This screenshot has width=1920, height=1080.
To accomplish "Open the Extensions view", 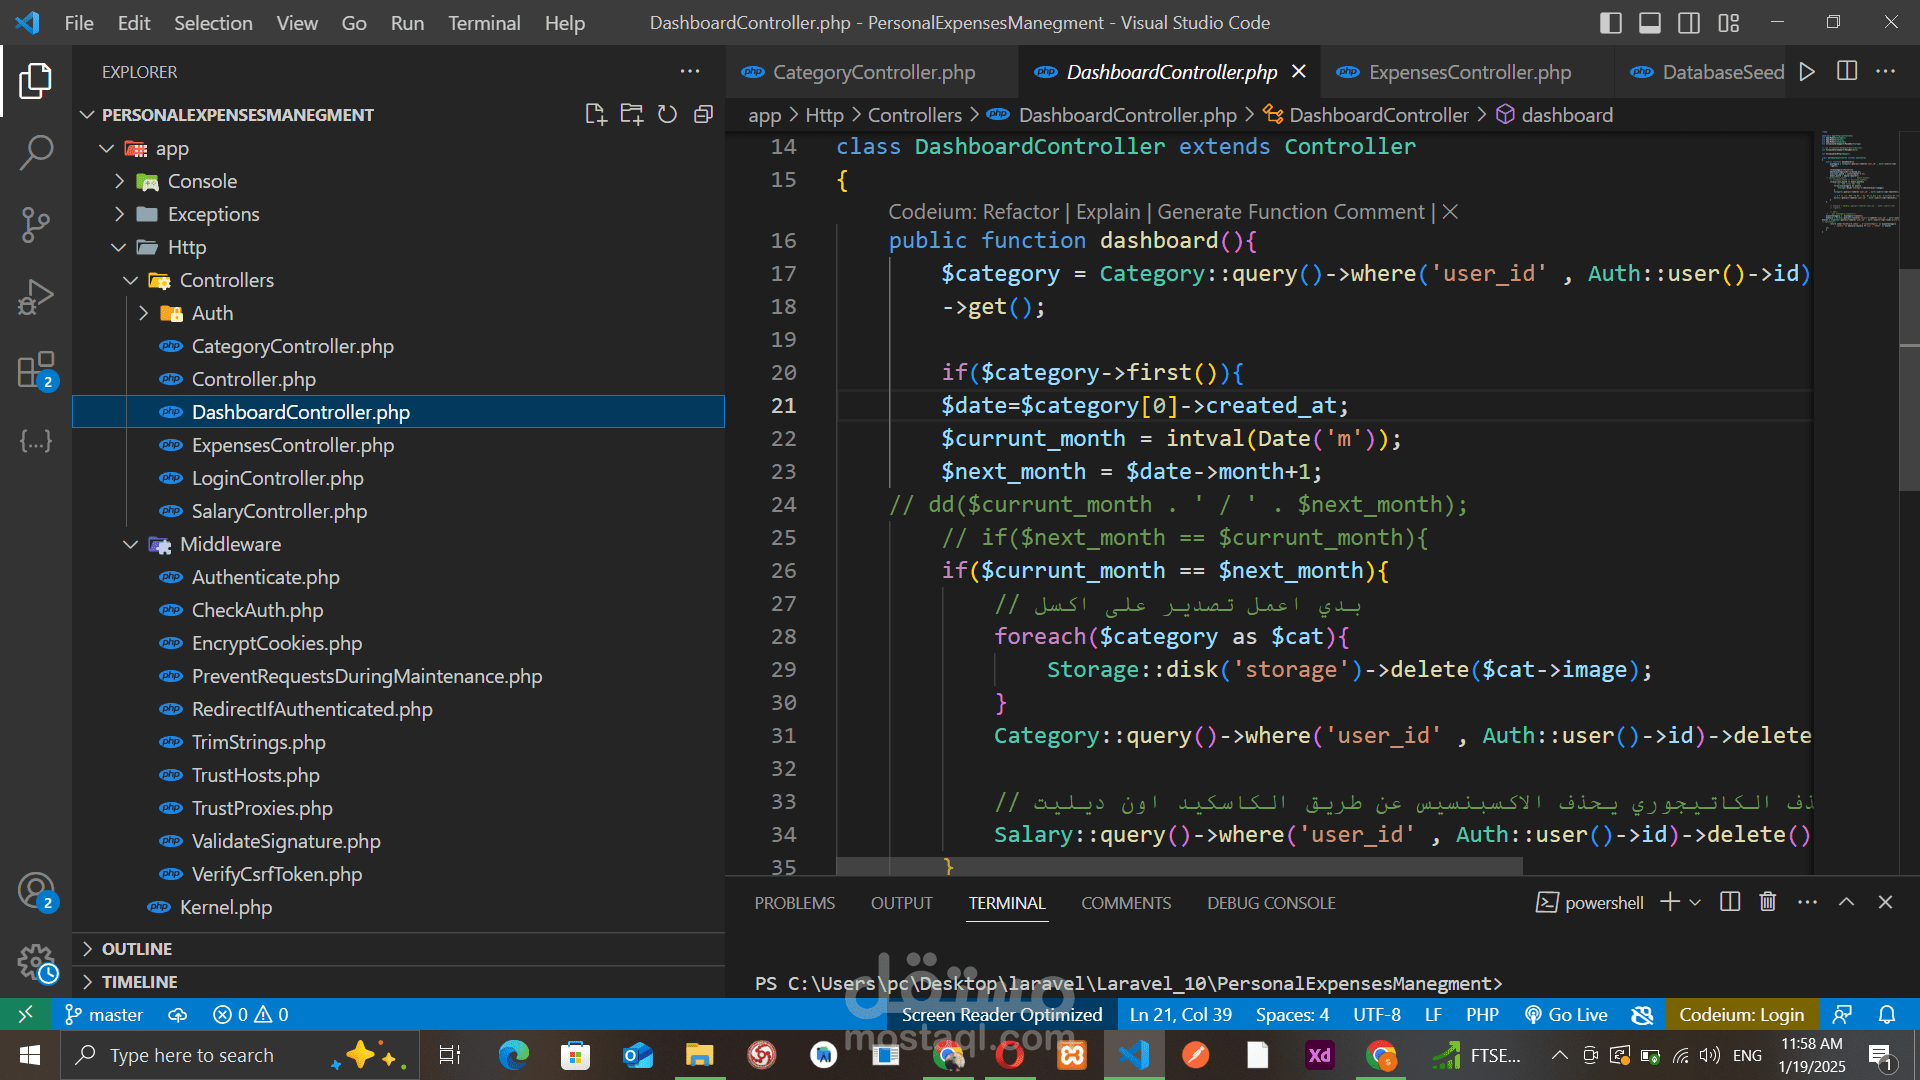I will [36, 370].
